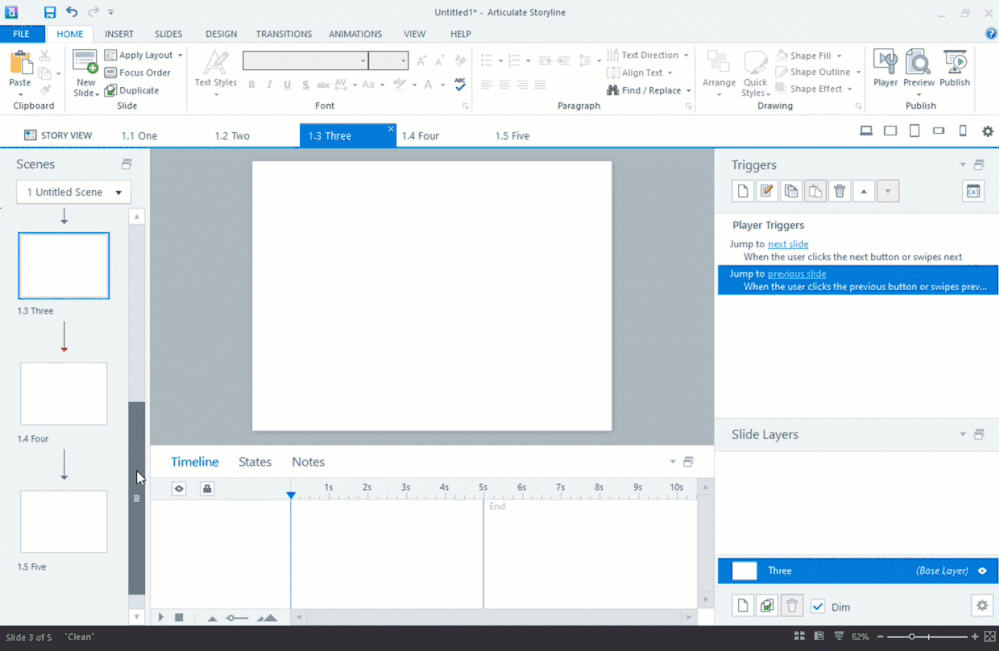The height and width of the screenshot is (651, 999).
Task: Click the New Slide icon
Action: (x=85, y=62)
